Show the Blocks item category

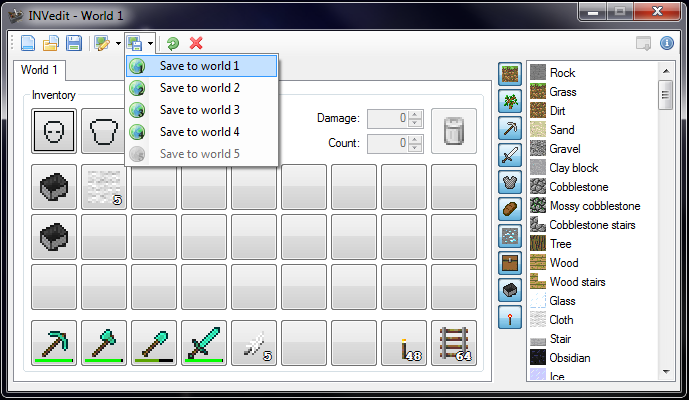510,74
